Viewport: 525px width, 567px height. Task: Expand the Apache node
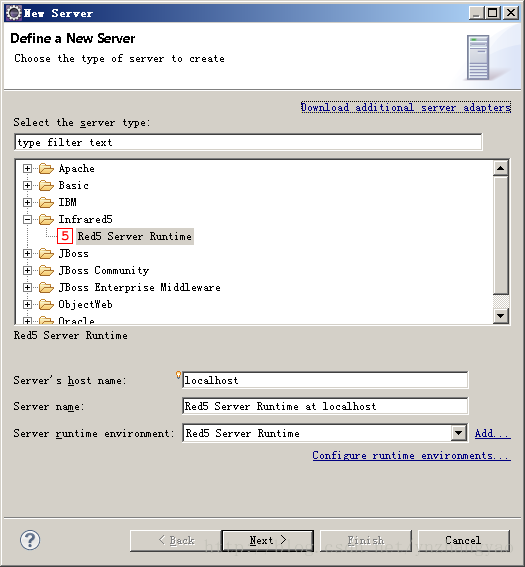pyautogui.click(x=27, y=169)
